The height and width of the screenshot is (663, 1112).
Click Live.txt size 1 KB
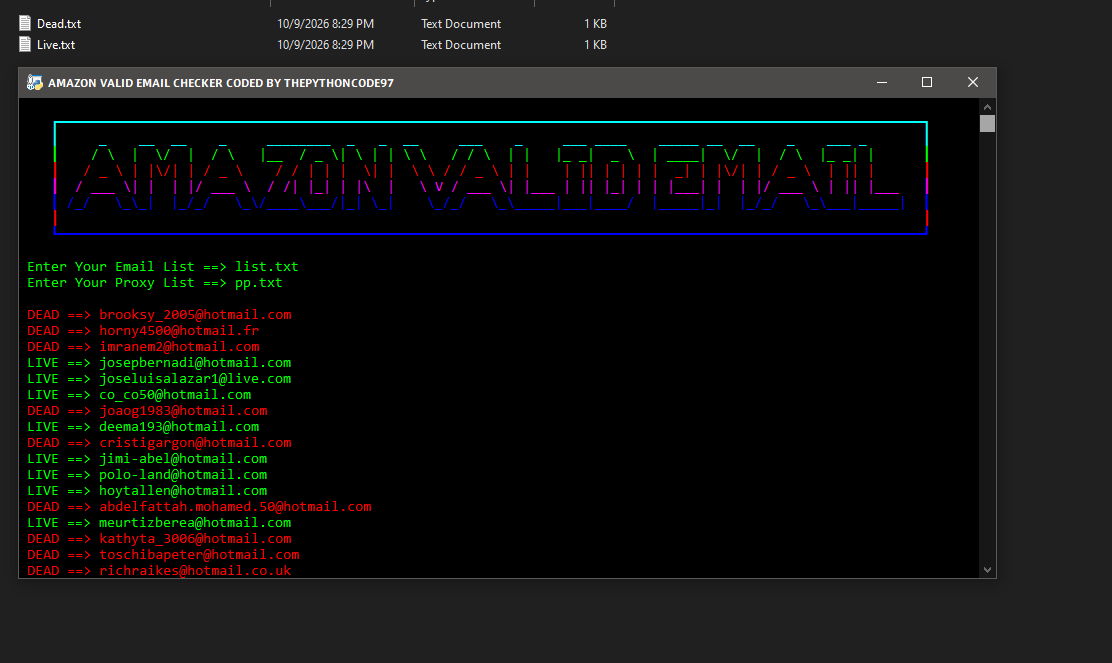596,45
